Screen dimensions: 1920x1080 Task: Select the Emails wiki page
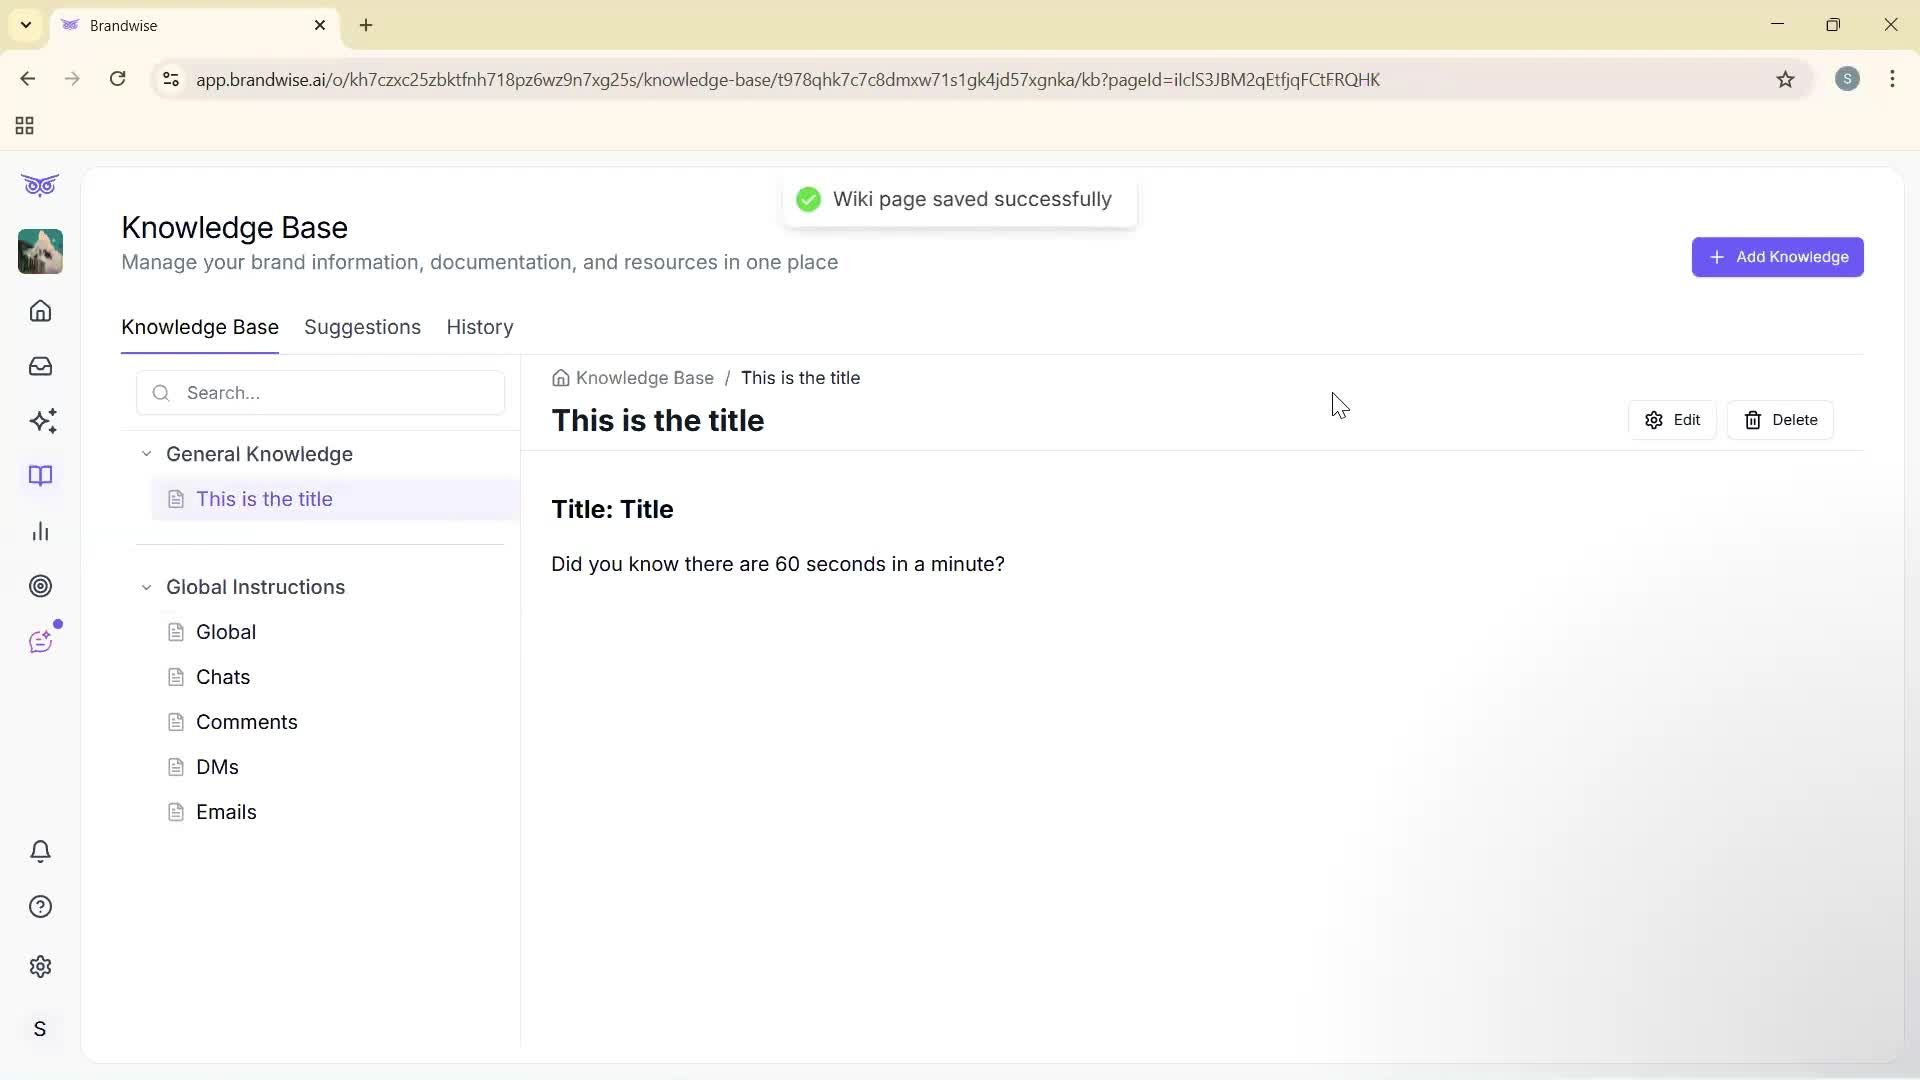[226, 812]
